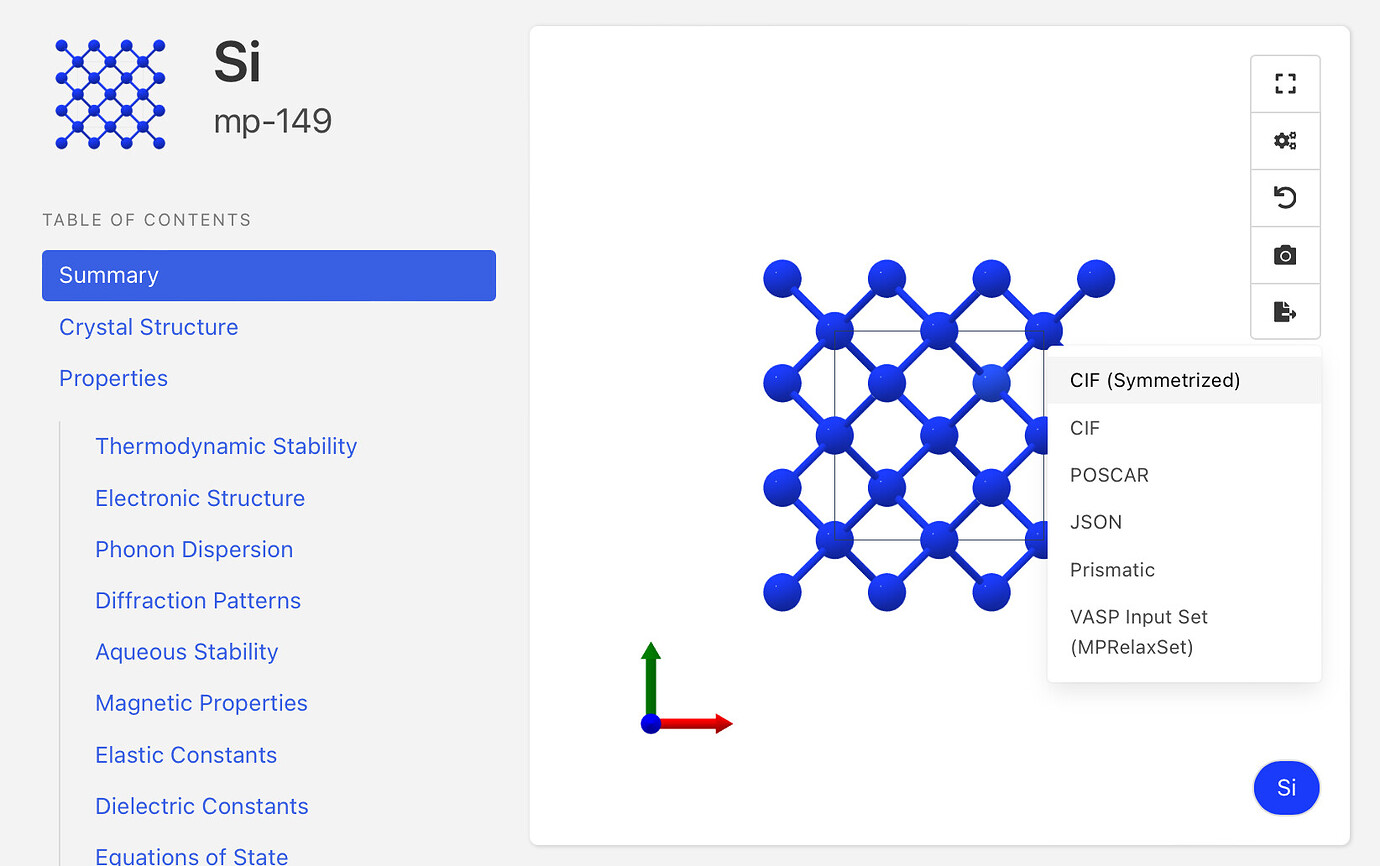Screen dimensions: 1380x866
Task: Capture structure image with camera icon
Action: tap(1285, 255)
